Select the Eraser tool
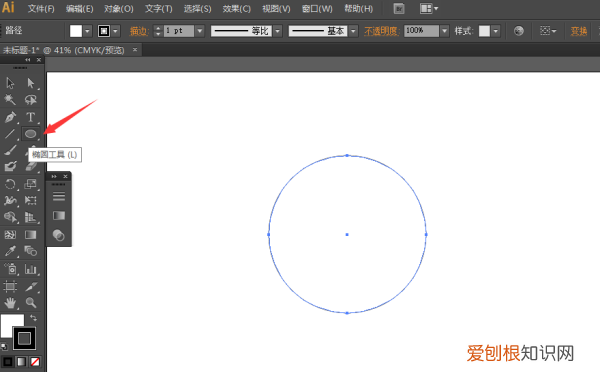Viewport: 600px width, 372px height. (x=31, y=166)
